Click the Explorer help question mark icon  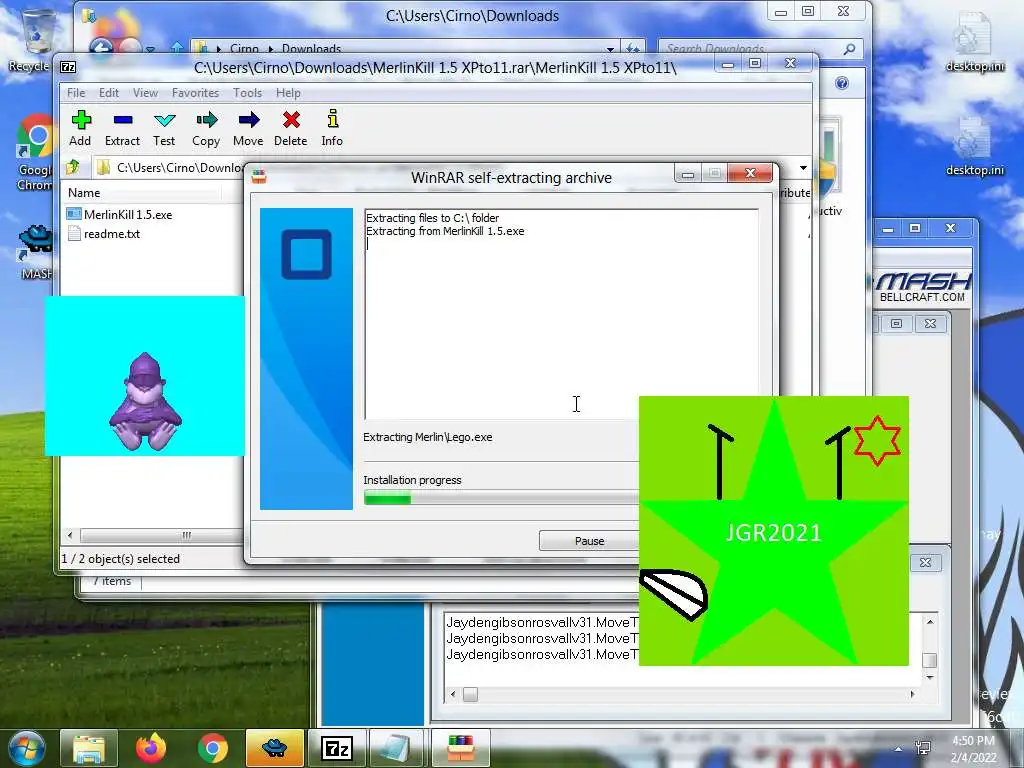click(x=842, y=83)
